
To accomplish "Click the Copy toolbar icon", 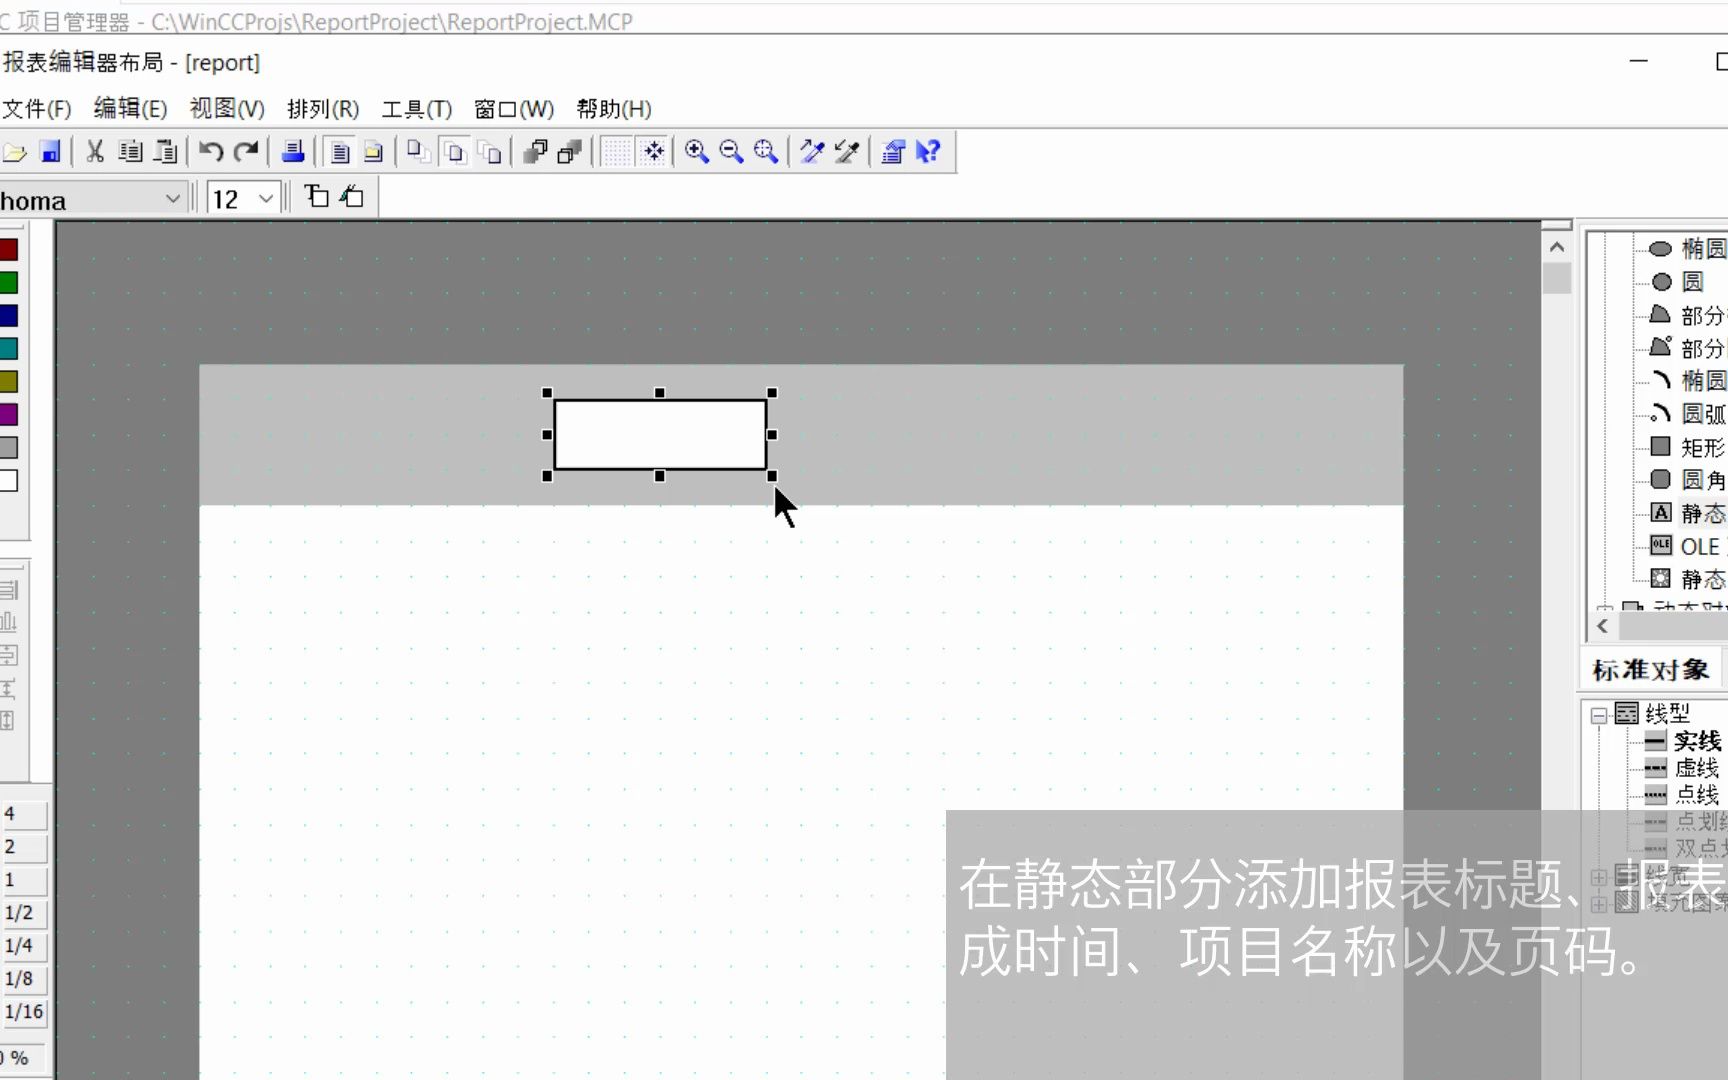I will [130, 152].
